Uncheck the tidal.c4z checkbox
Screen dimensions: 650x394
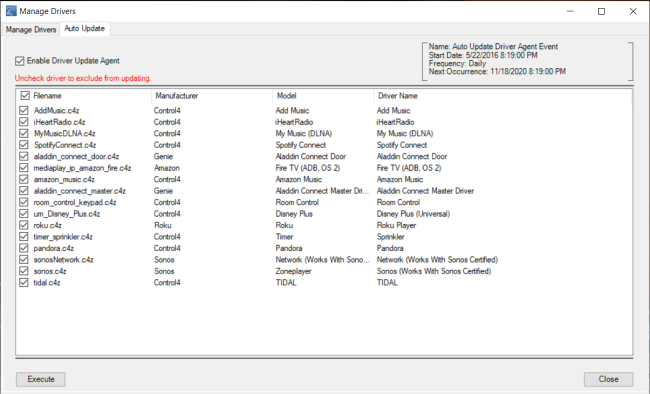pyautogui.click(x=24, y=282)
